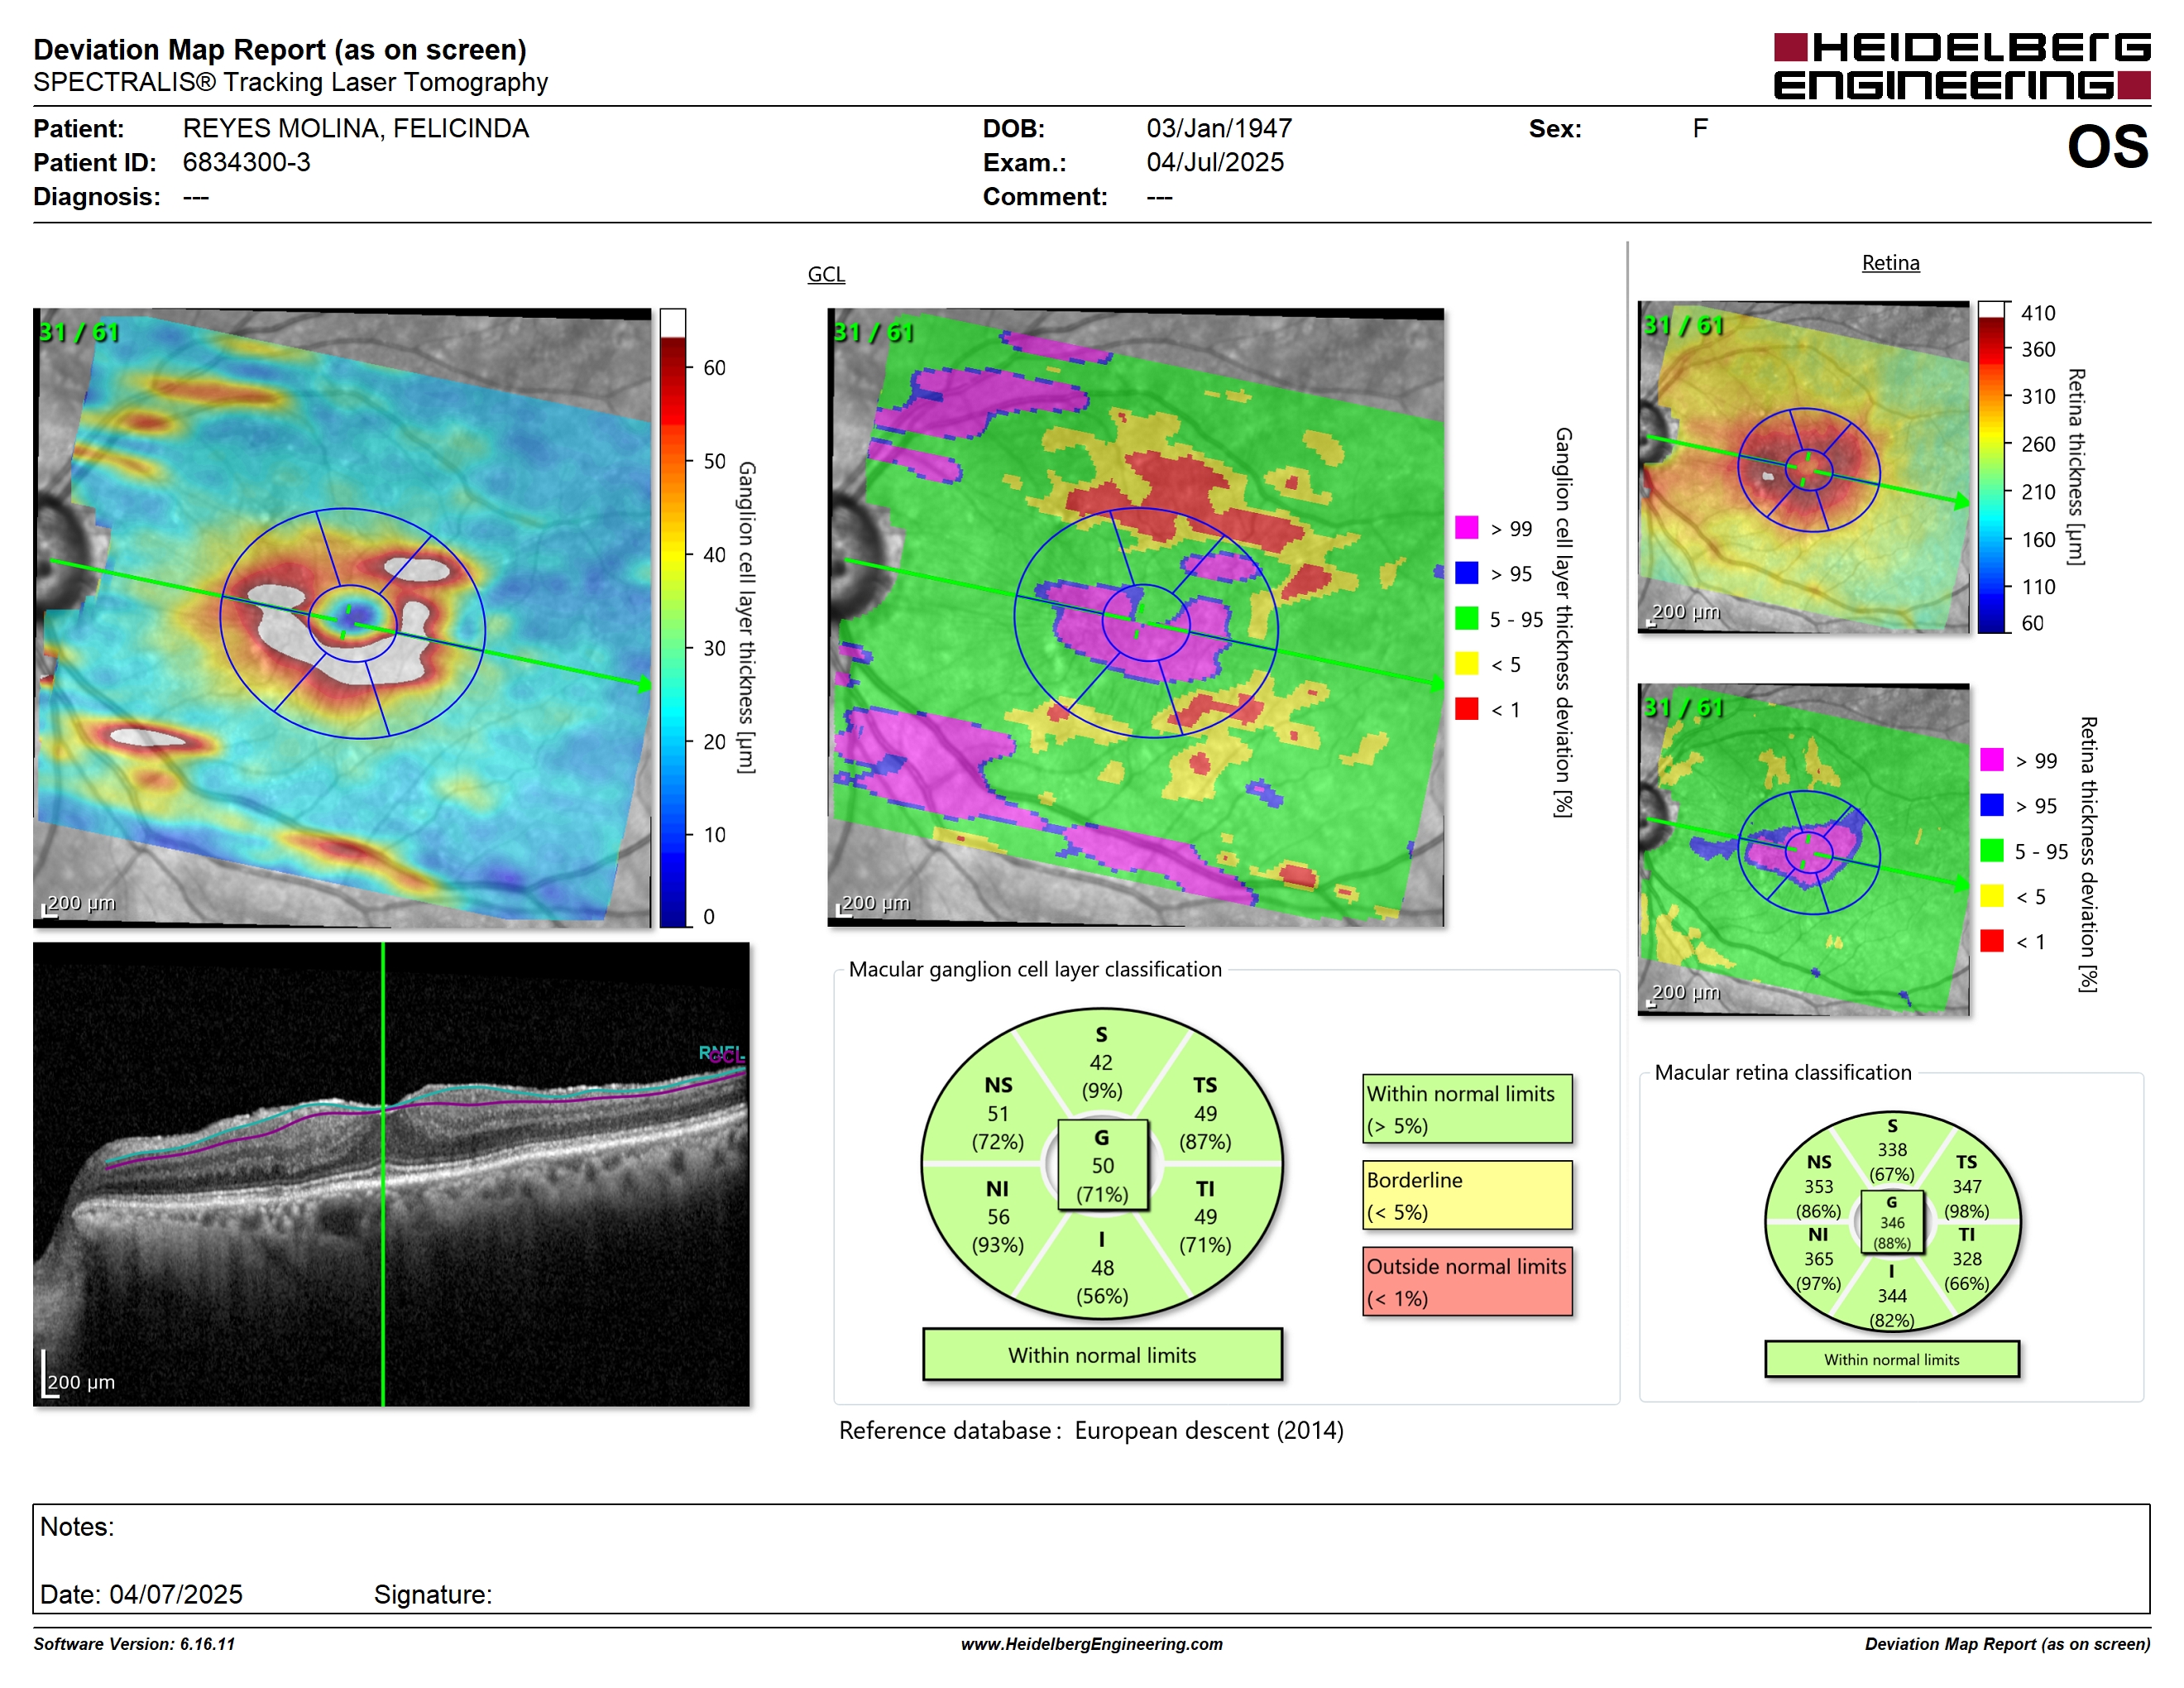Click red < 1 swatch in GCL legend
The height and width of the screenshot is (1688, 2184).
[1466, 708]
